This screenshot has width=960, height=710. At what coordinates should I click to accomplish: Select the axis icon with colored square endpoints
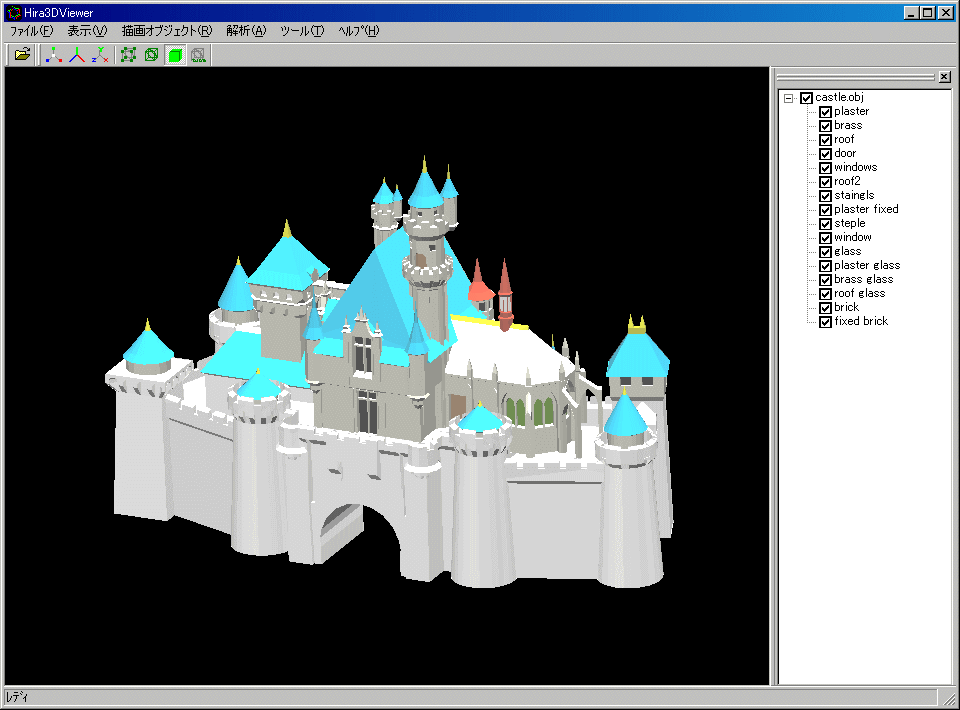click(54, 55)
